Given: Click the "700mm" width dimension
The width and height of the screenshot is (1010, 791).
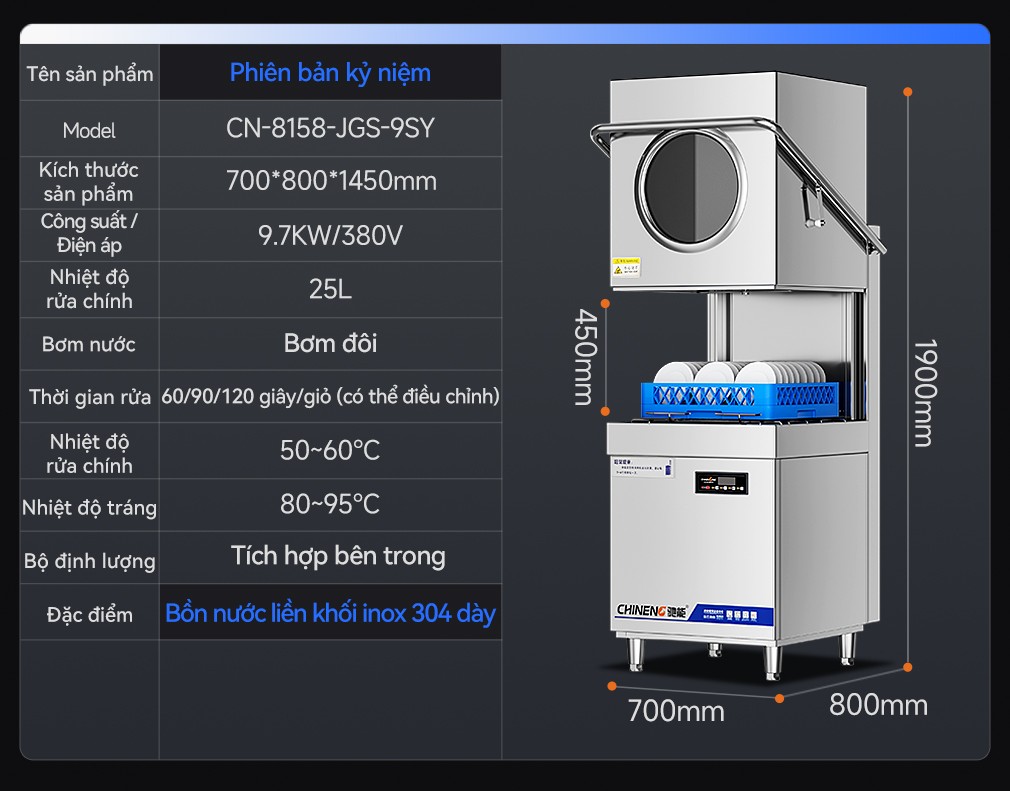Looking at the screenshot, I should pos(676,712).
